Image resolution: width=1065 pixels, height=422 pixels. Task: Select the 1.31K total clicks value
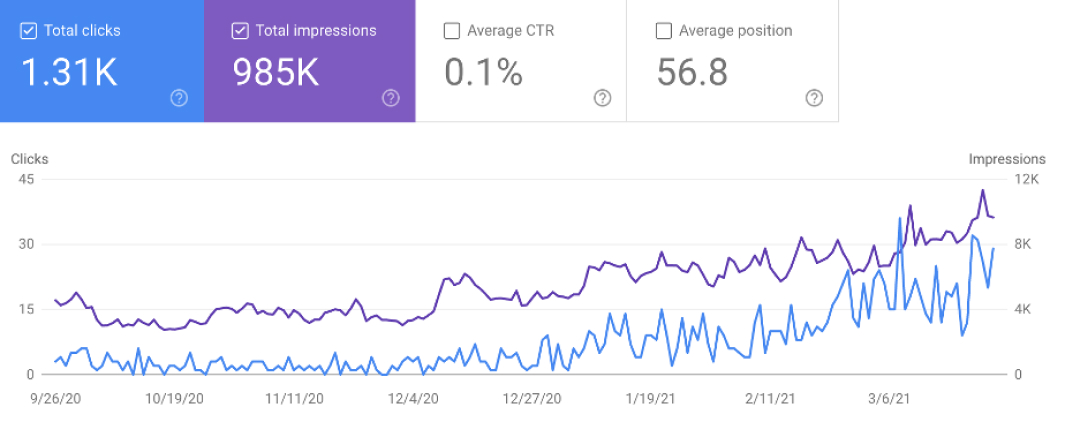point(69,72)
